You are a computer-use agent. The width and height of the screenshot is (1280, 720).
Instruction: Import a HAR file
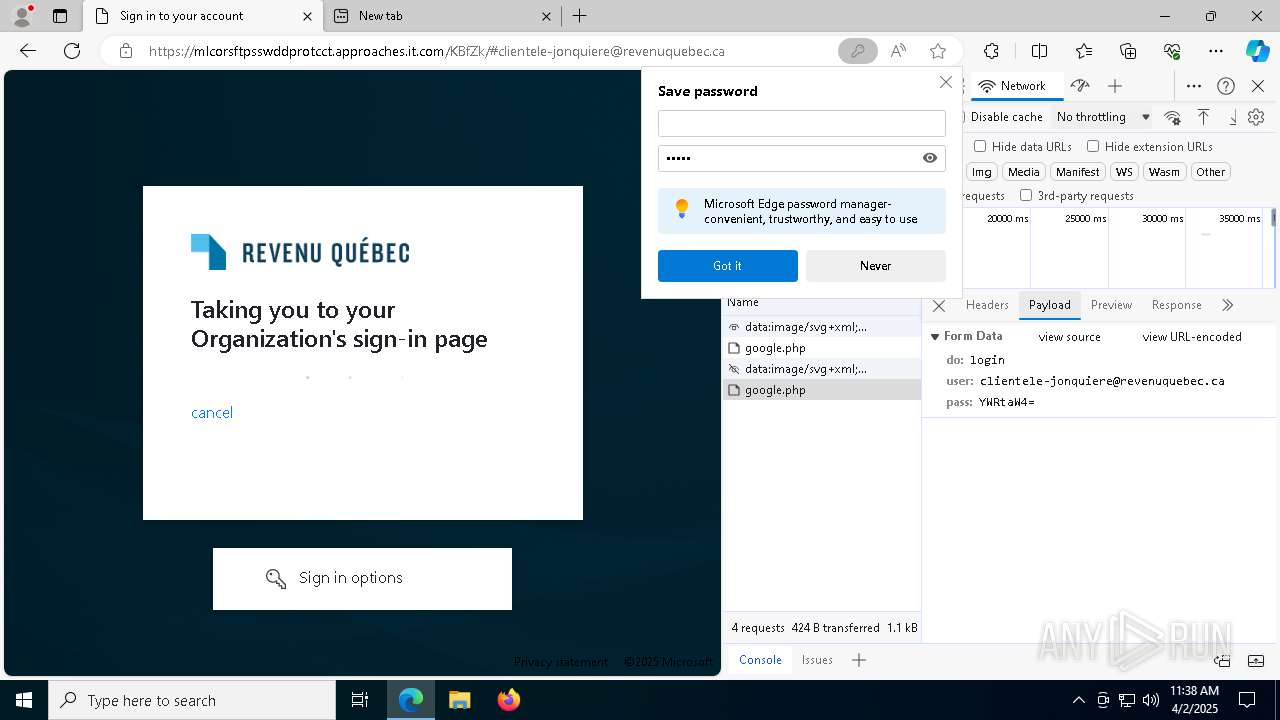point(1204,117)
